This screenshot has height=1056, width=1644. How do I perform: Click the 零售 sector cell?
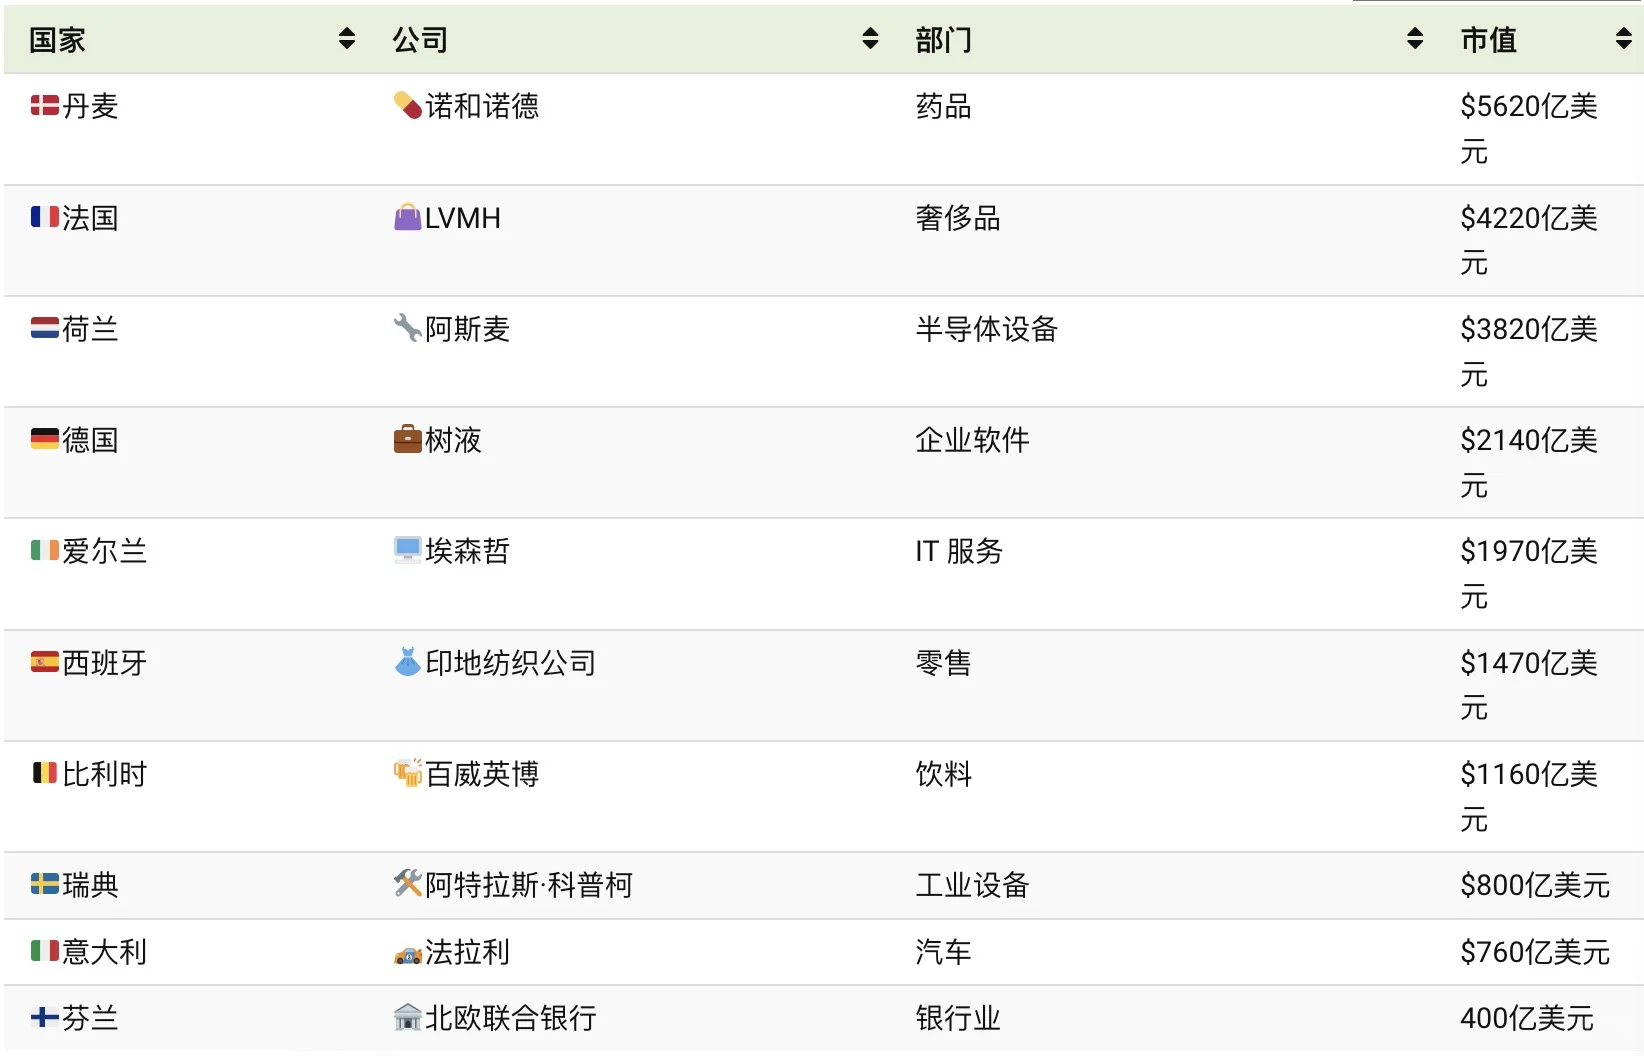[943, 663]
